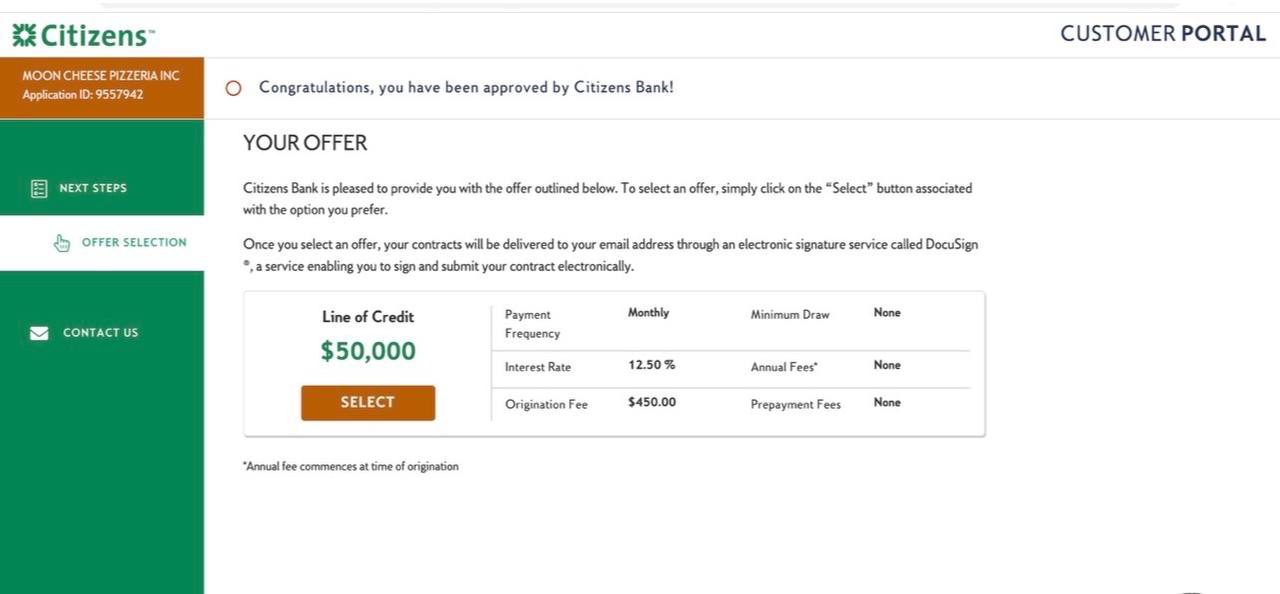The width and height of the screenshot is (1280, 594).
Task: Click the $450.00 origination fee value
Action: tap(652, 402)
